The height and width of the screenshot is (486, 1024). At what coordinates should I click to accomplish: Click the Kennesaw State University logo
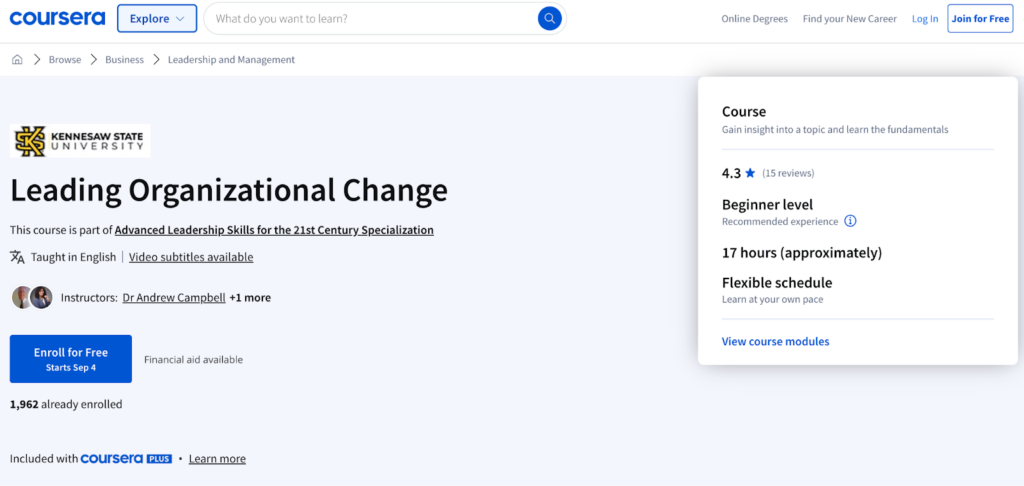pos(80,140)
